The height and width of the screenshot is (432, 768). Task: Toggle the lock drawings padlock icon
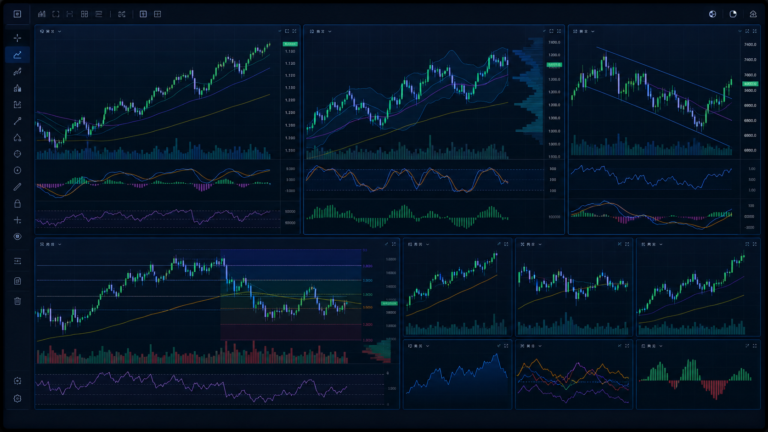pyautogui.click(x=18, y=203)
